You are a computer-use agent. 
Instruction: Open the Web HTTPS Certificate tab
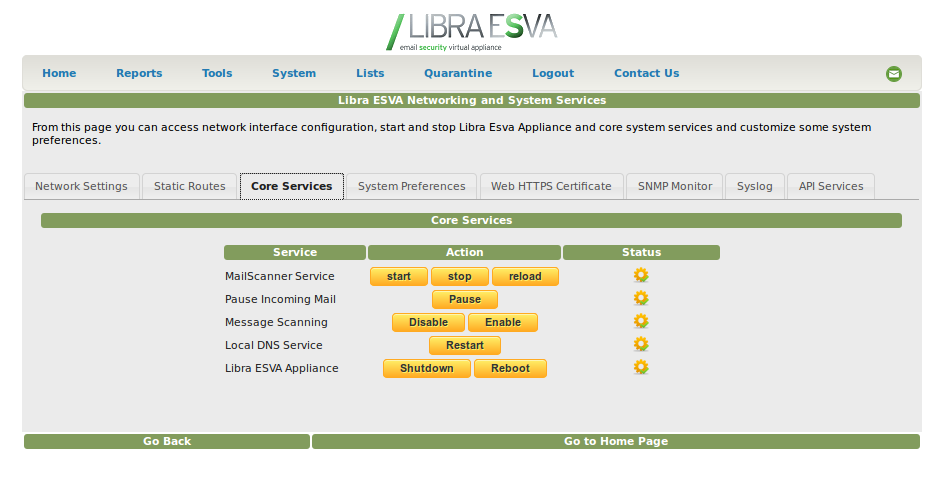[551, 186]
